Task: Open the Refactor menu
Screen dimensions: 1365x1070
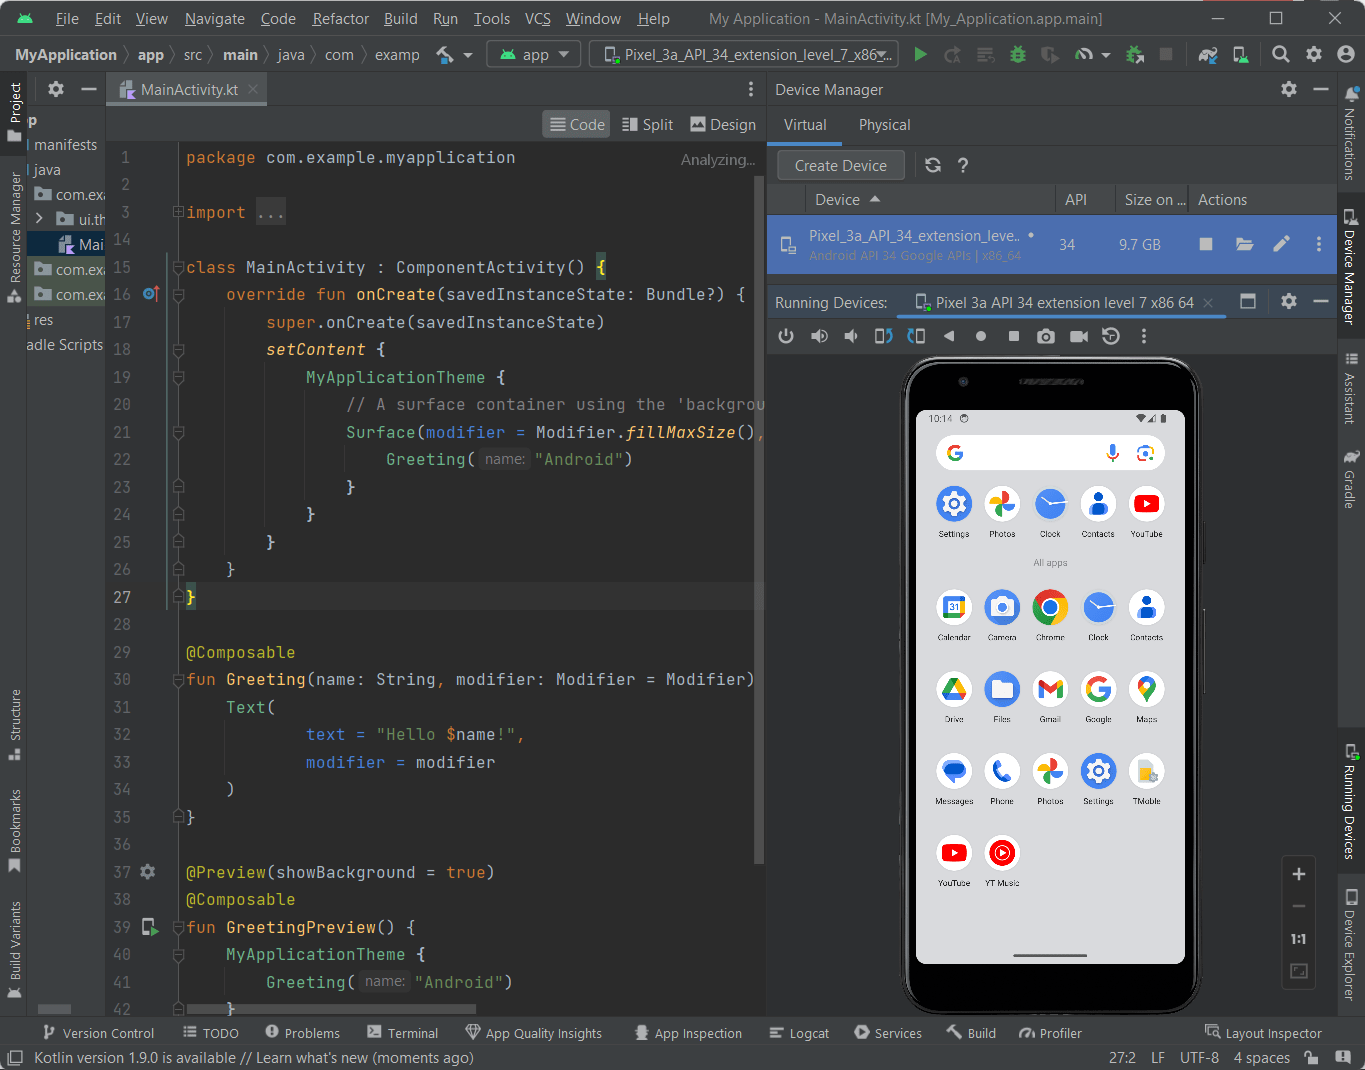Action: 340,18
